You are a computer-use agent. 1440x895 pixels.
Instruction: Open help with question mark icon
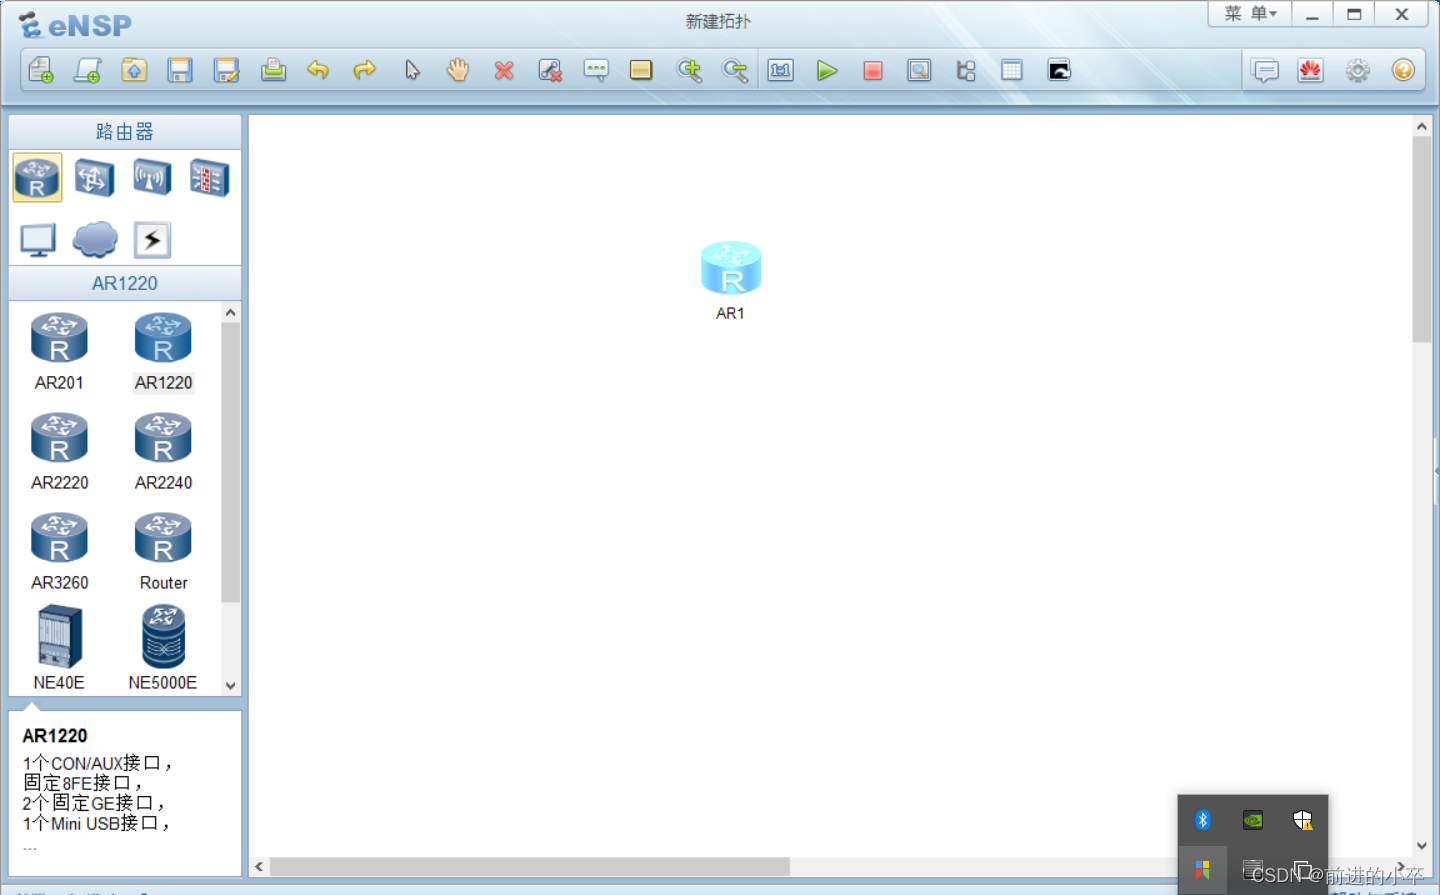(x=1404, y=70)
